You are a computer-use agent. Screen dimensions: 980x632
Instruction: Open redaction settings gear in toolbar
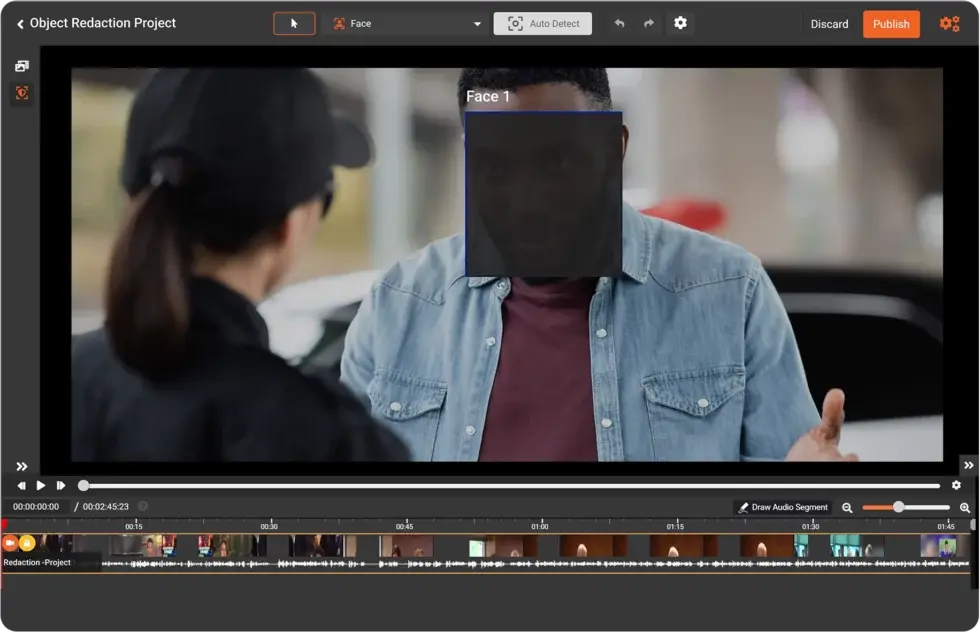pos(680,23)
